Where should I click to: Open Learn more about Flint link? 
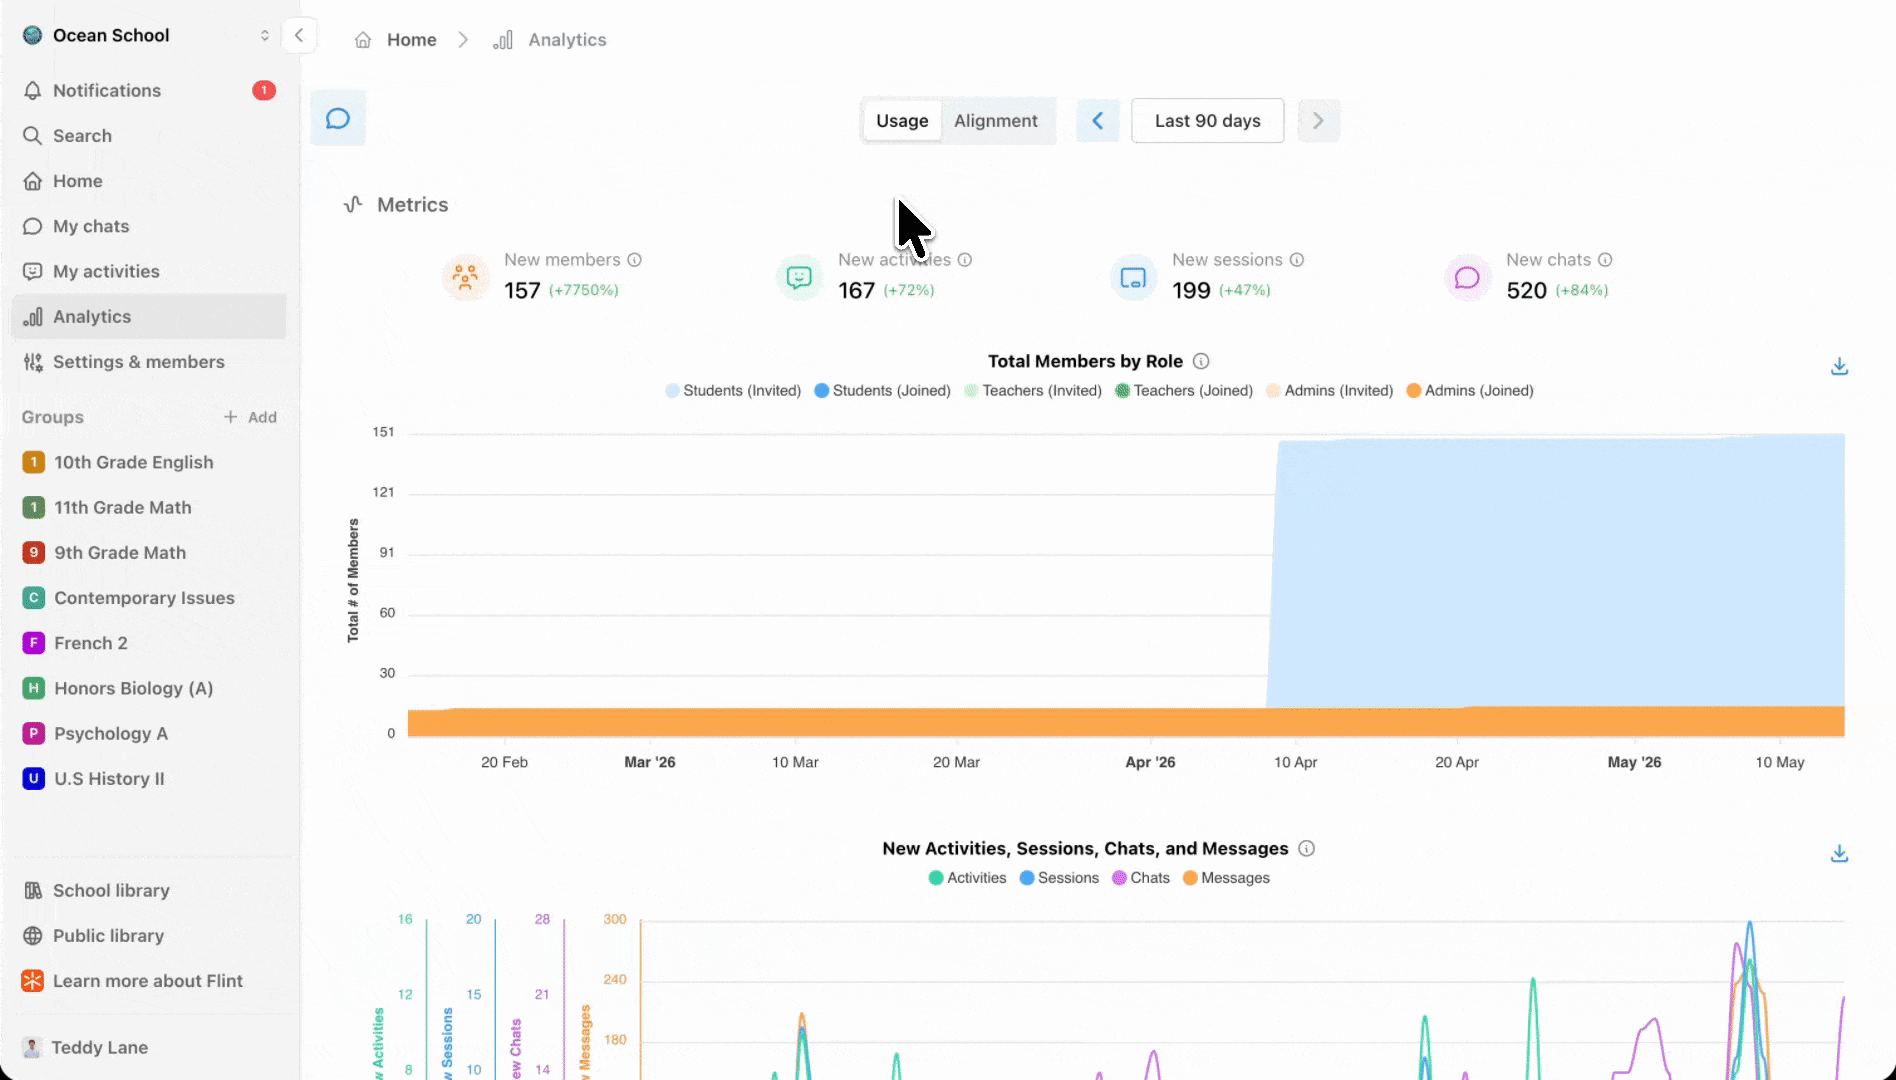coord(149,981)
